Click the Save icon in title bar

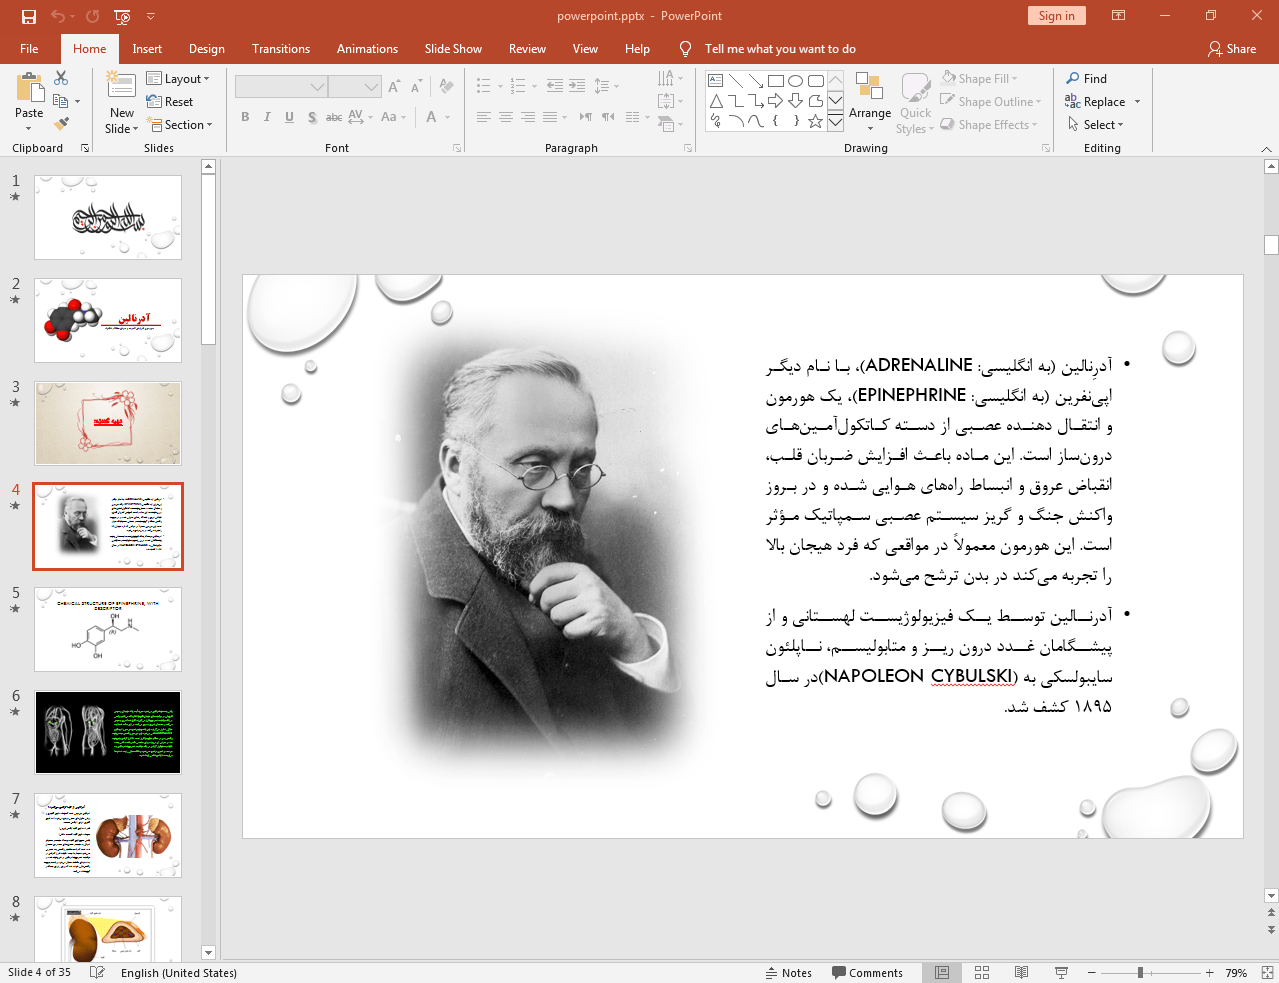pyautogui.click(x=28, y=16)
